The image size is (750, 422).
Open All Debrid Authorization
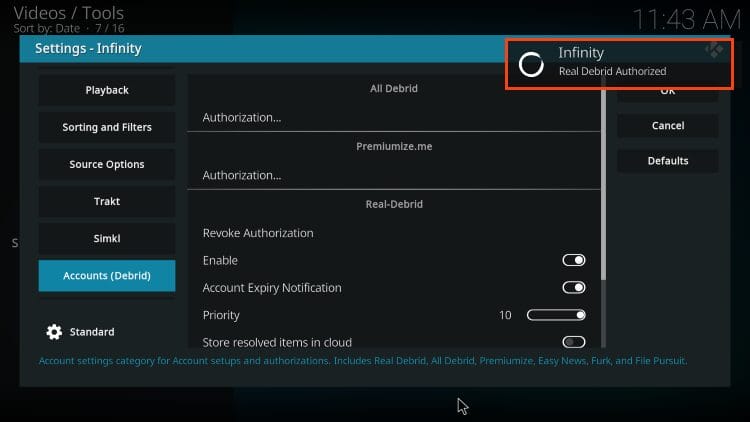point(393,118)
